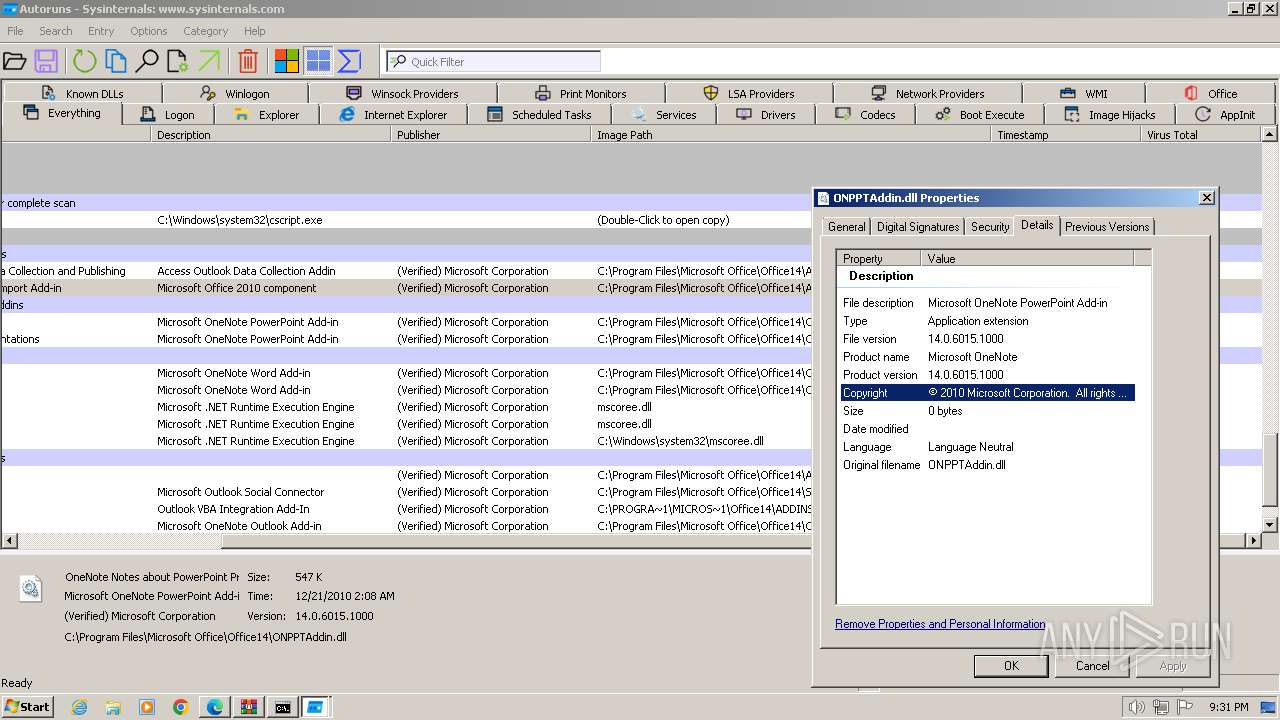
Task: Launch Internet Explorer from the taskbar
Action: [79, 707]
